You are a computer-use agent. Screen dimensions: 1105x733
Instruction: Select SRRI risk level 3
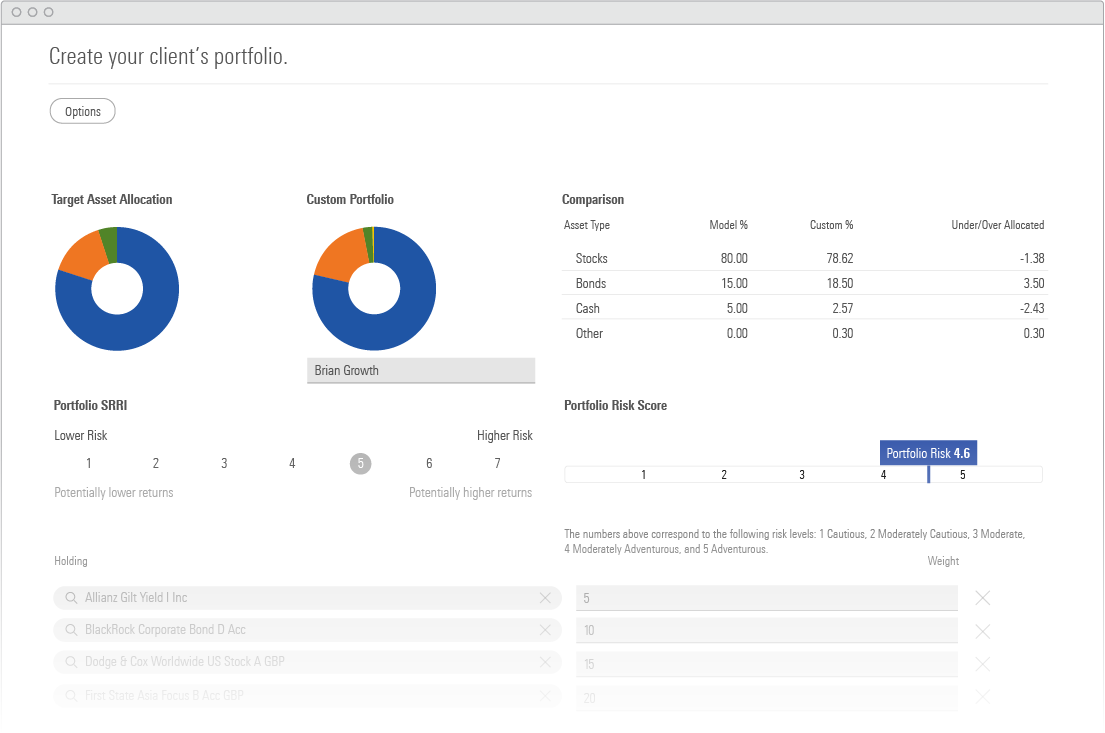(224, 463)
